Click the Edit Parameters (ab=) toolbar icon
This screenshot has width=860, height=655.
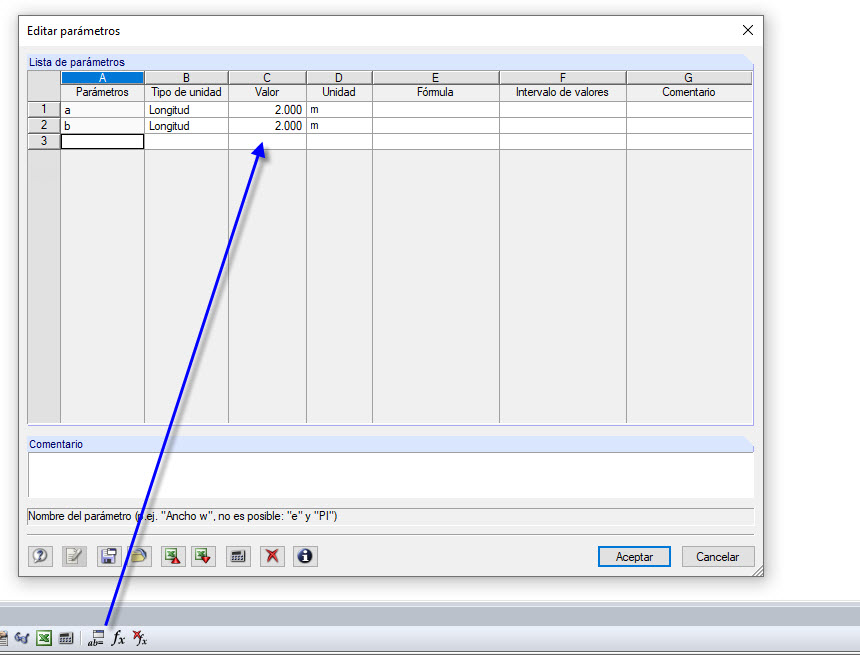coord(96,638)
